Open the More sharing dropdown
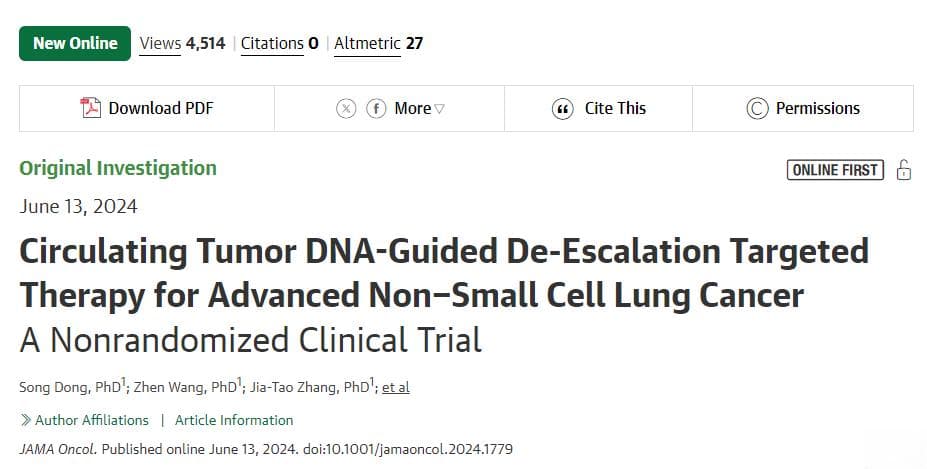 point(419,109)
